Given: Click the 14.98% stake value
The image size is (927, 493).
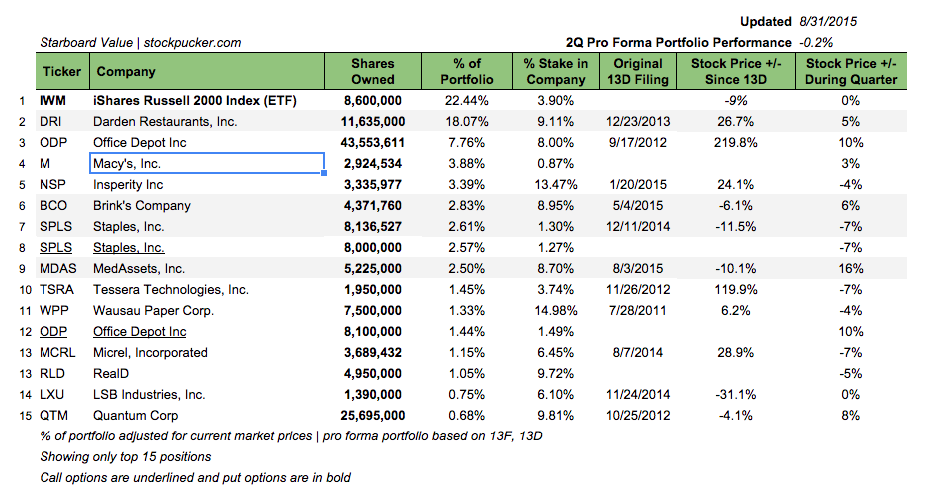Looking at the screenshot, I should [x=556, y=310].
